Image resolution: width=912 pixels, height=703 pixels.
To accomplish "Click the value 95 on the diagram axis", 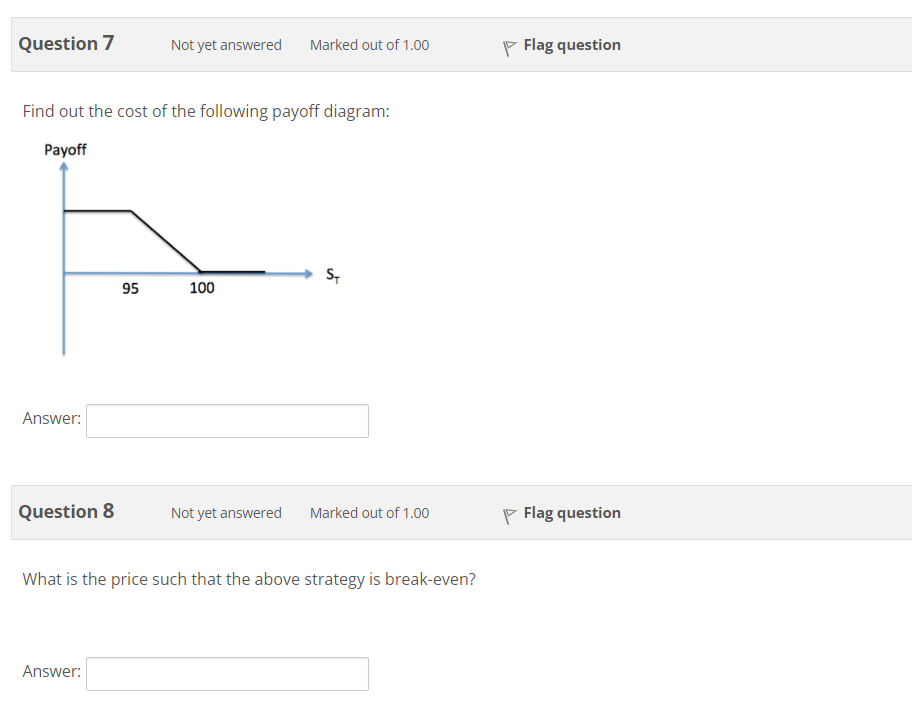I will [129, 288].
